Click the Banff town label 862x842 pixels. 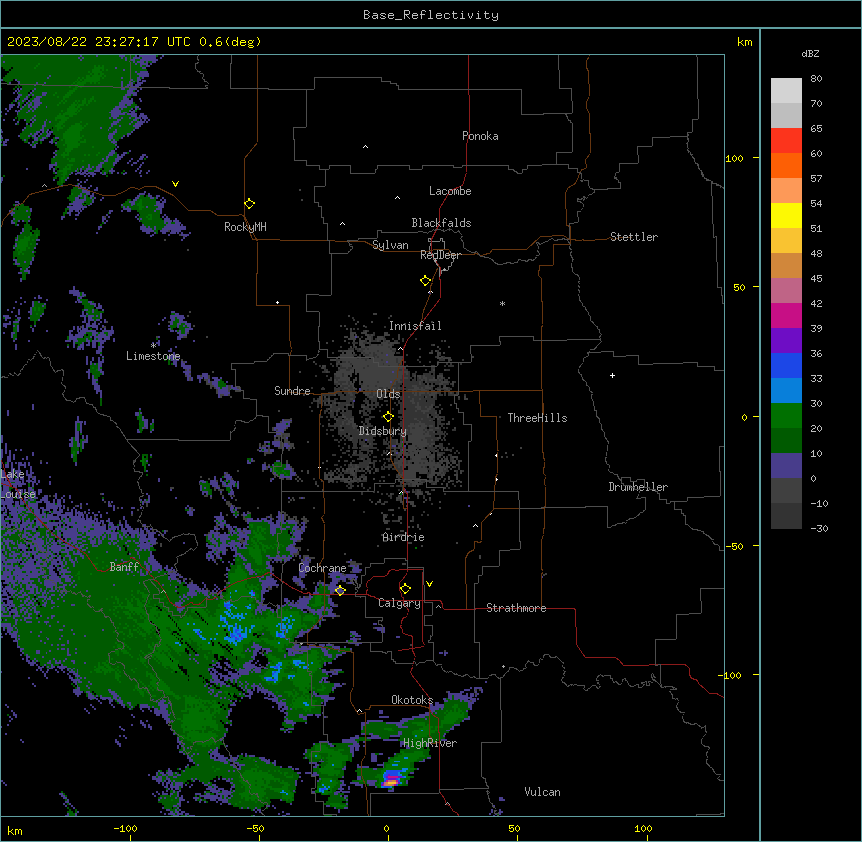[124, 567]
